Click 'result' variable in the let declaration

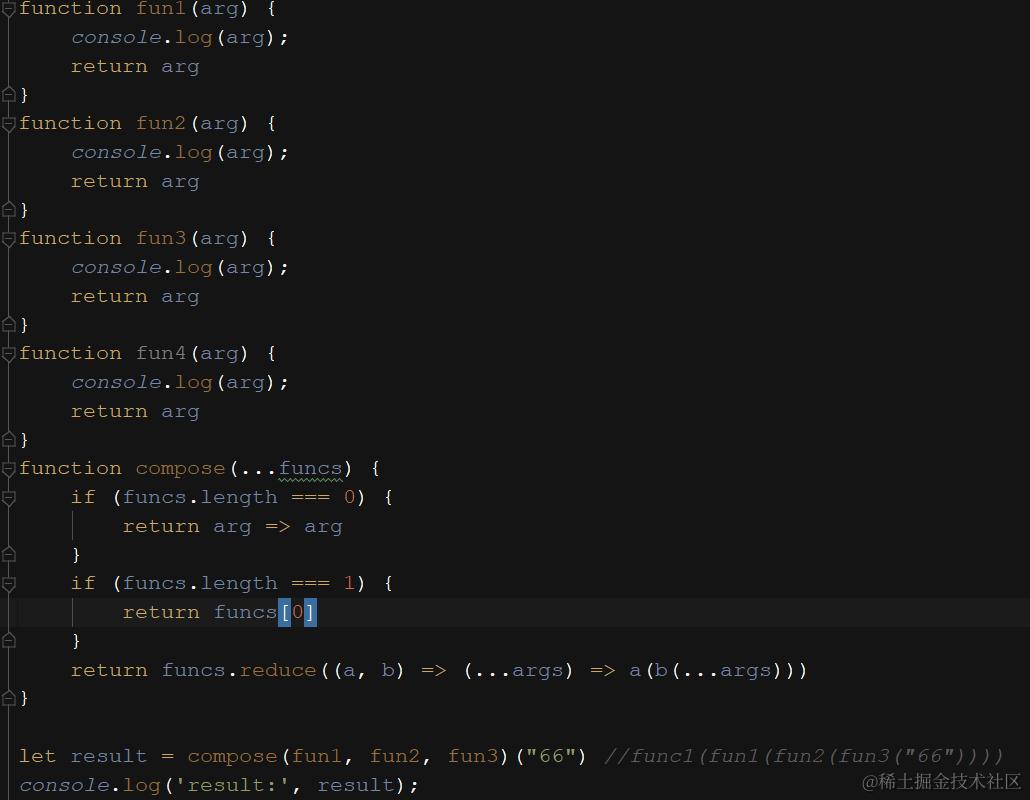click(x=108, y=756)
